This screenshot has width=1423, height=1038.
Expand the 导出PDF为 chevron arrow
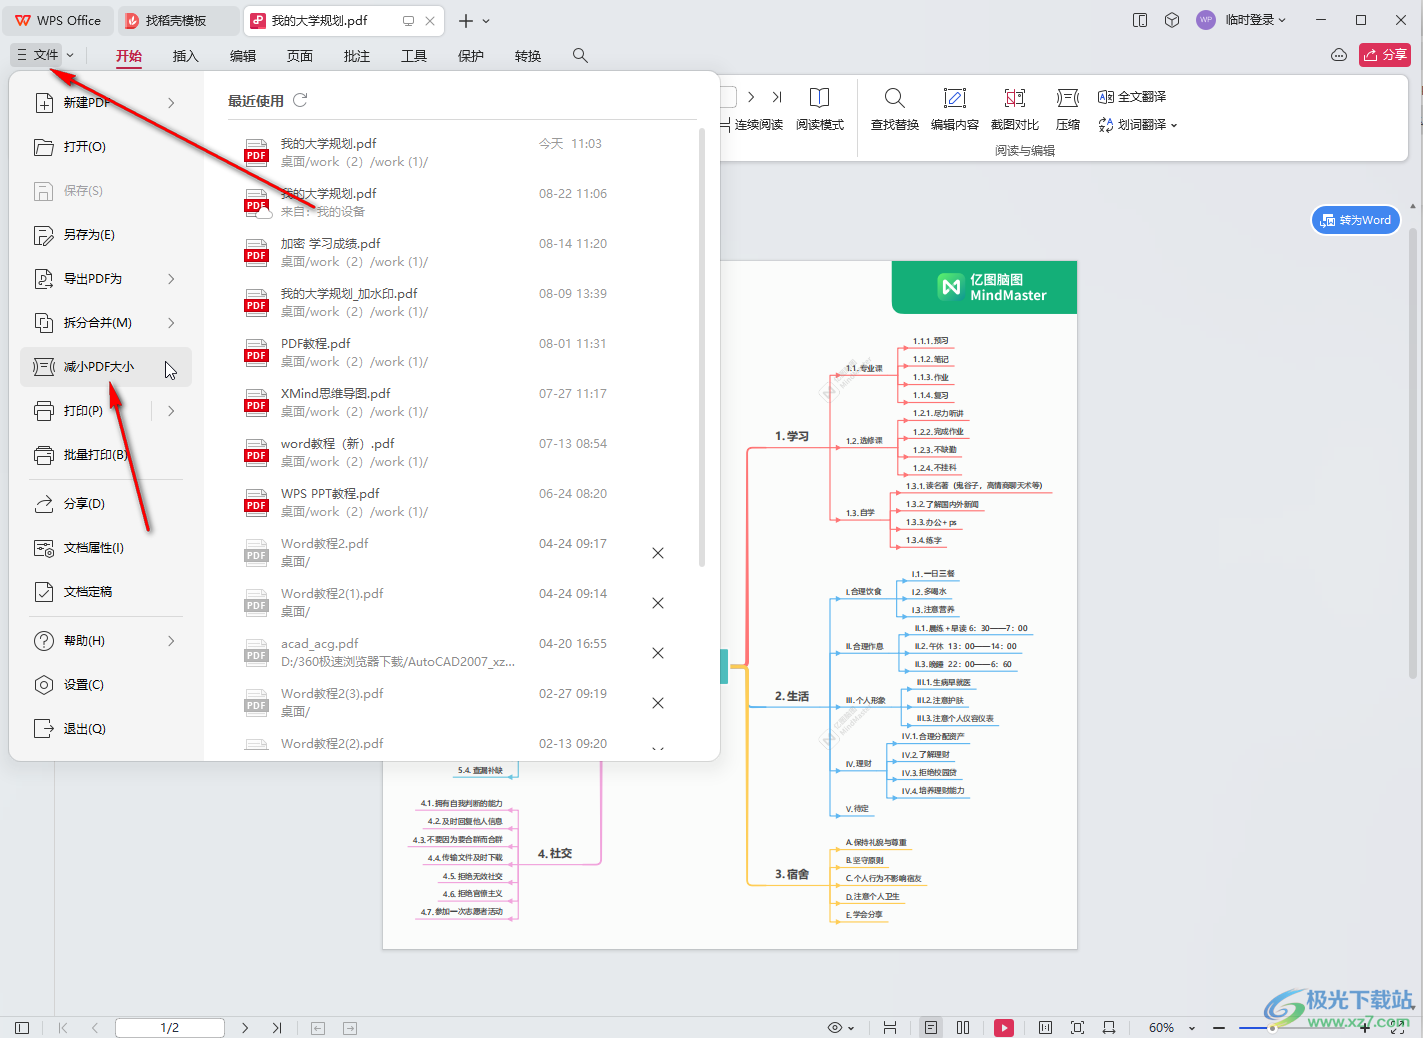[x=171, y=278]
